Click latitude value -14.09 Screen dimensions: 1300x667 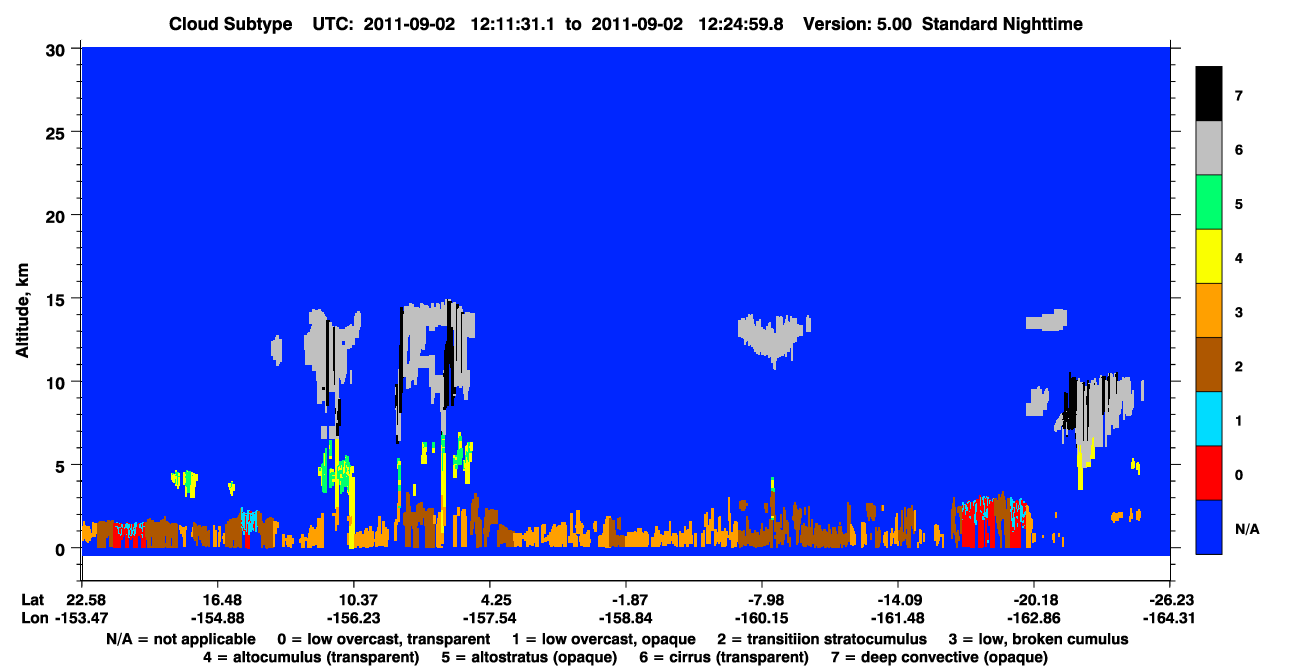click(898, 599)
